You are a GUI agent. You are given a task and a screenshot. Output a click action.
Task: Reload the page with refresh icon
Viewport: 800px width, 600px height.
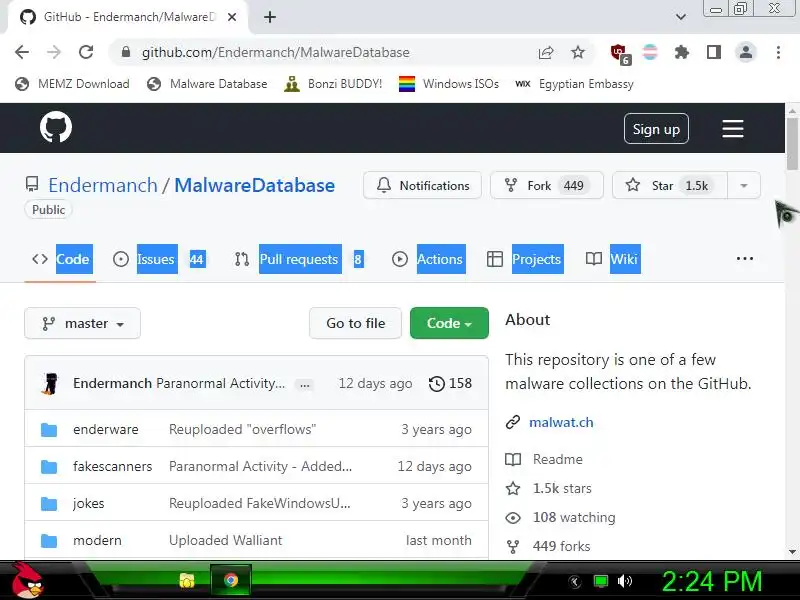tap(86, 52)
